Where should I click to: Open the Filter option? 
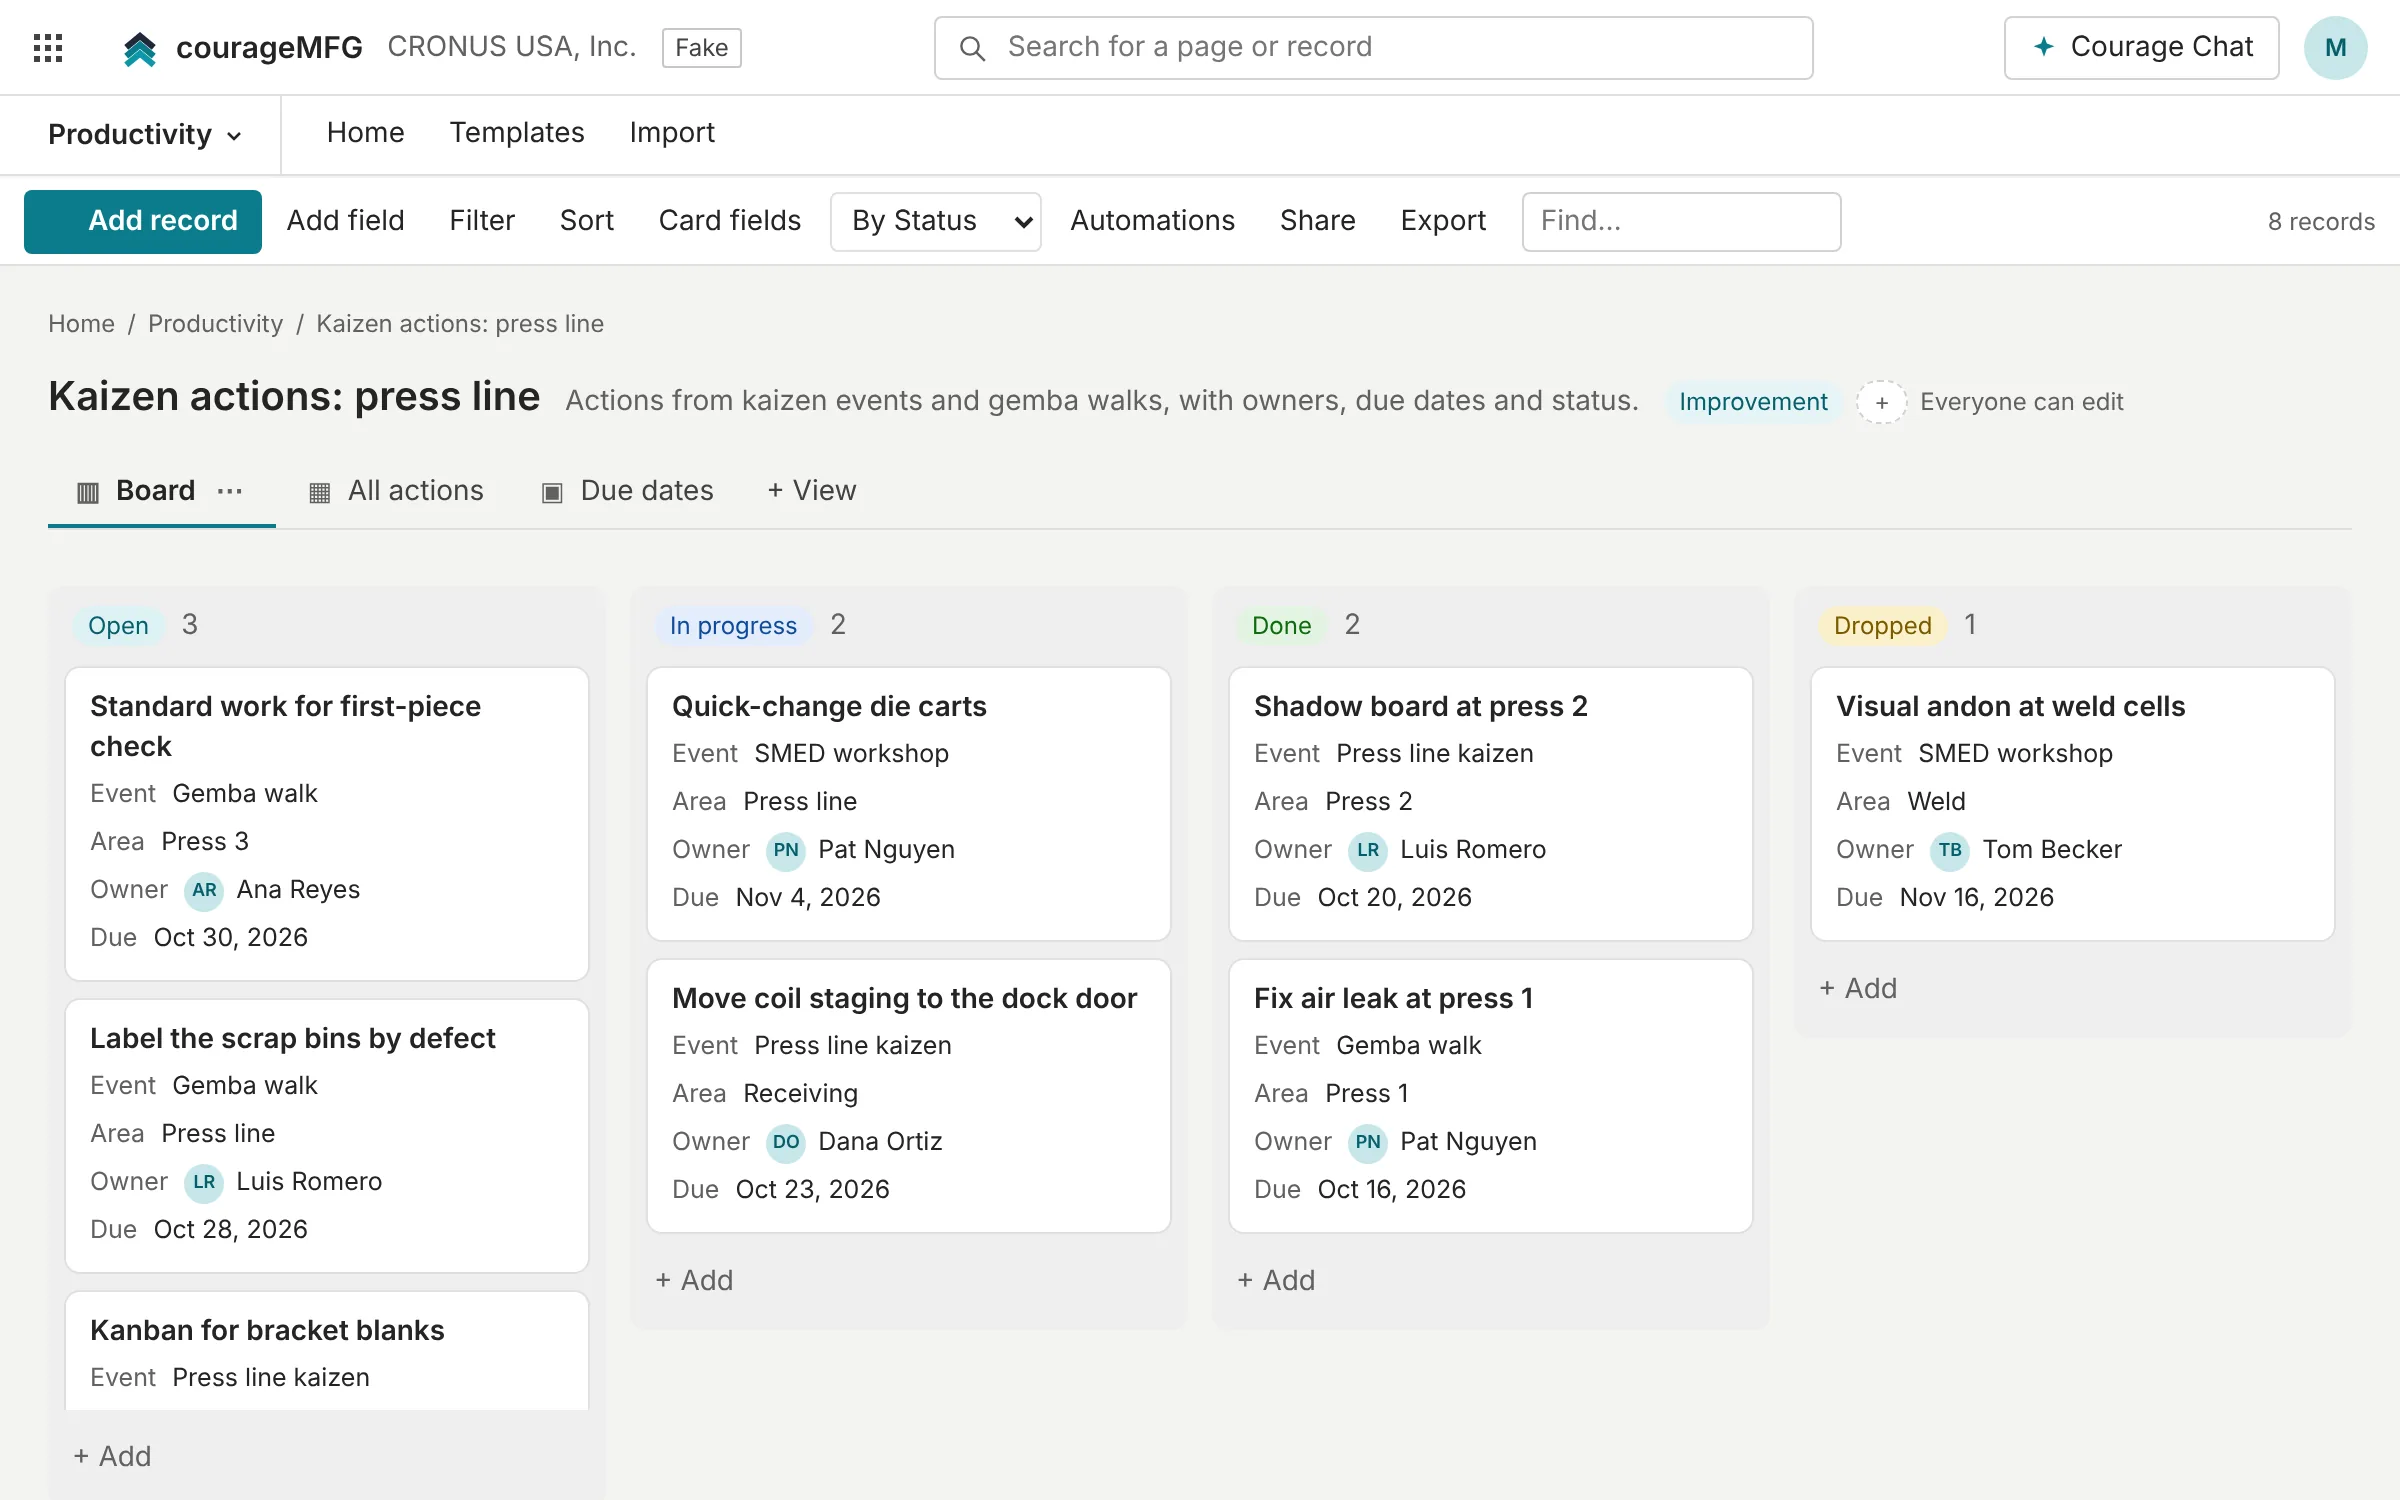(482, 221)
